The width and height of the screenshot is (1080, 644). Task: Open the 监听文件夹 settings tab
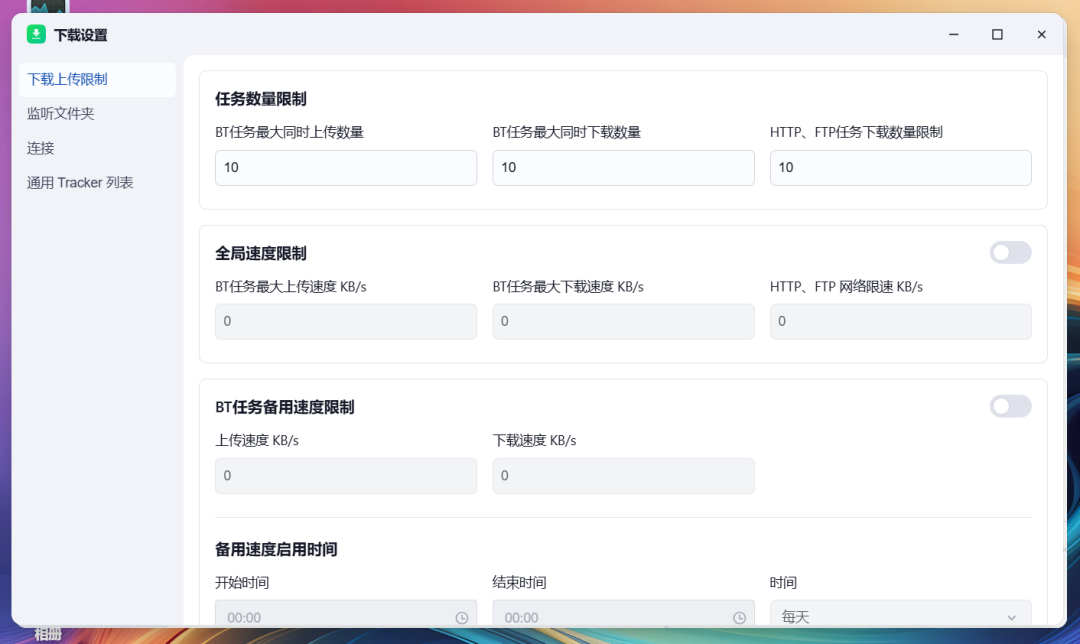[x=97, y=114]
